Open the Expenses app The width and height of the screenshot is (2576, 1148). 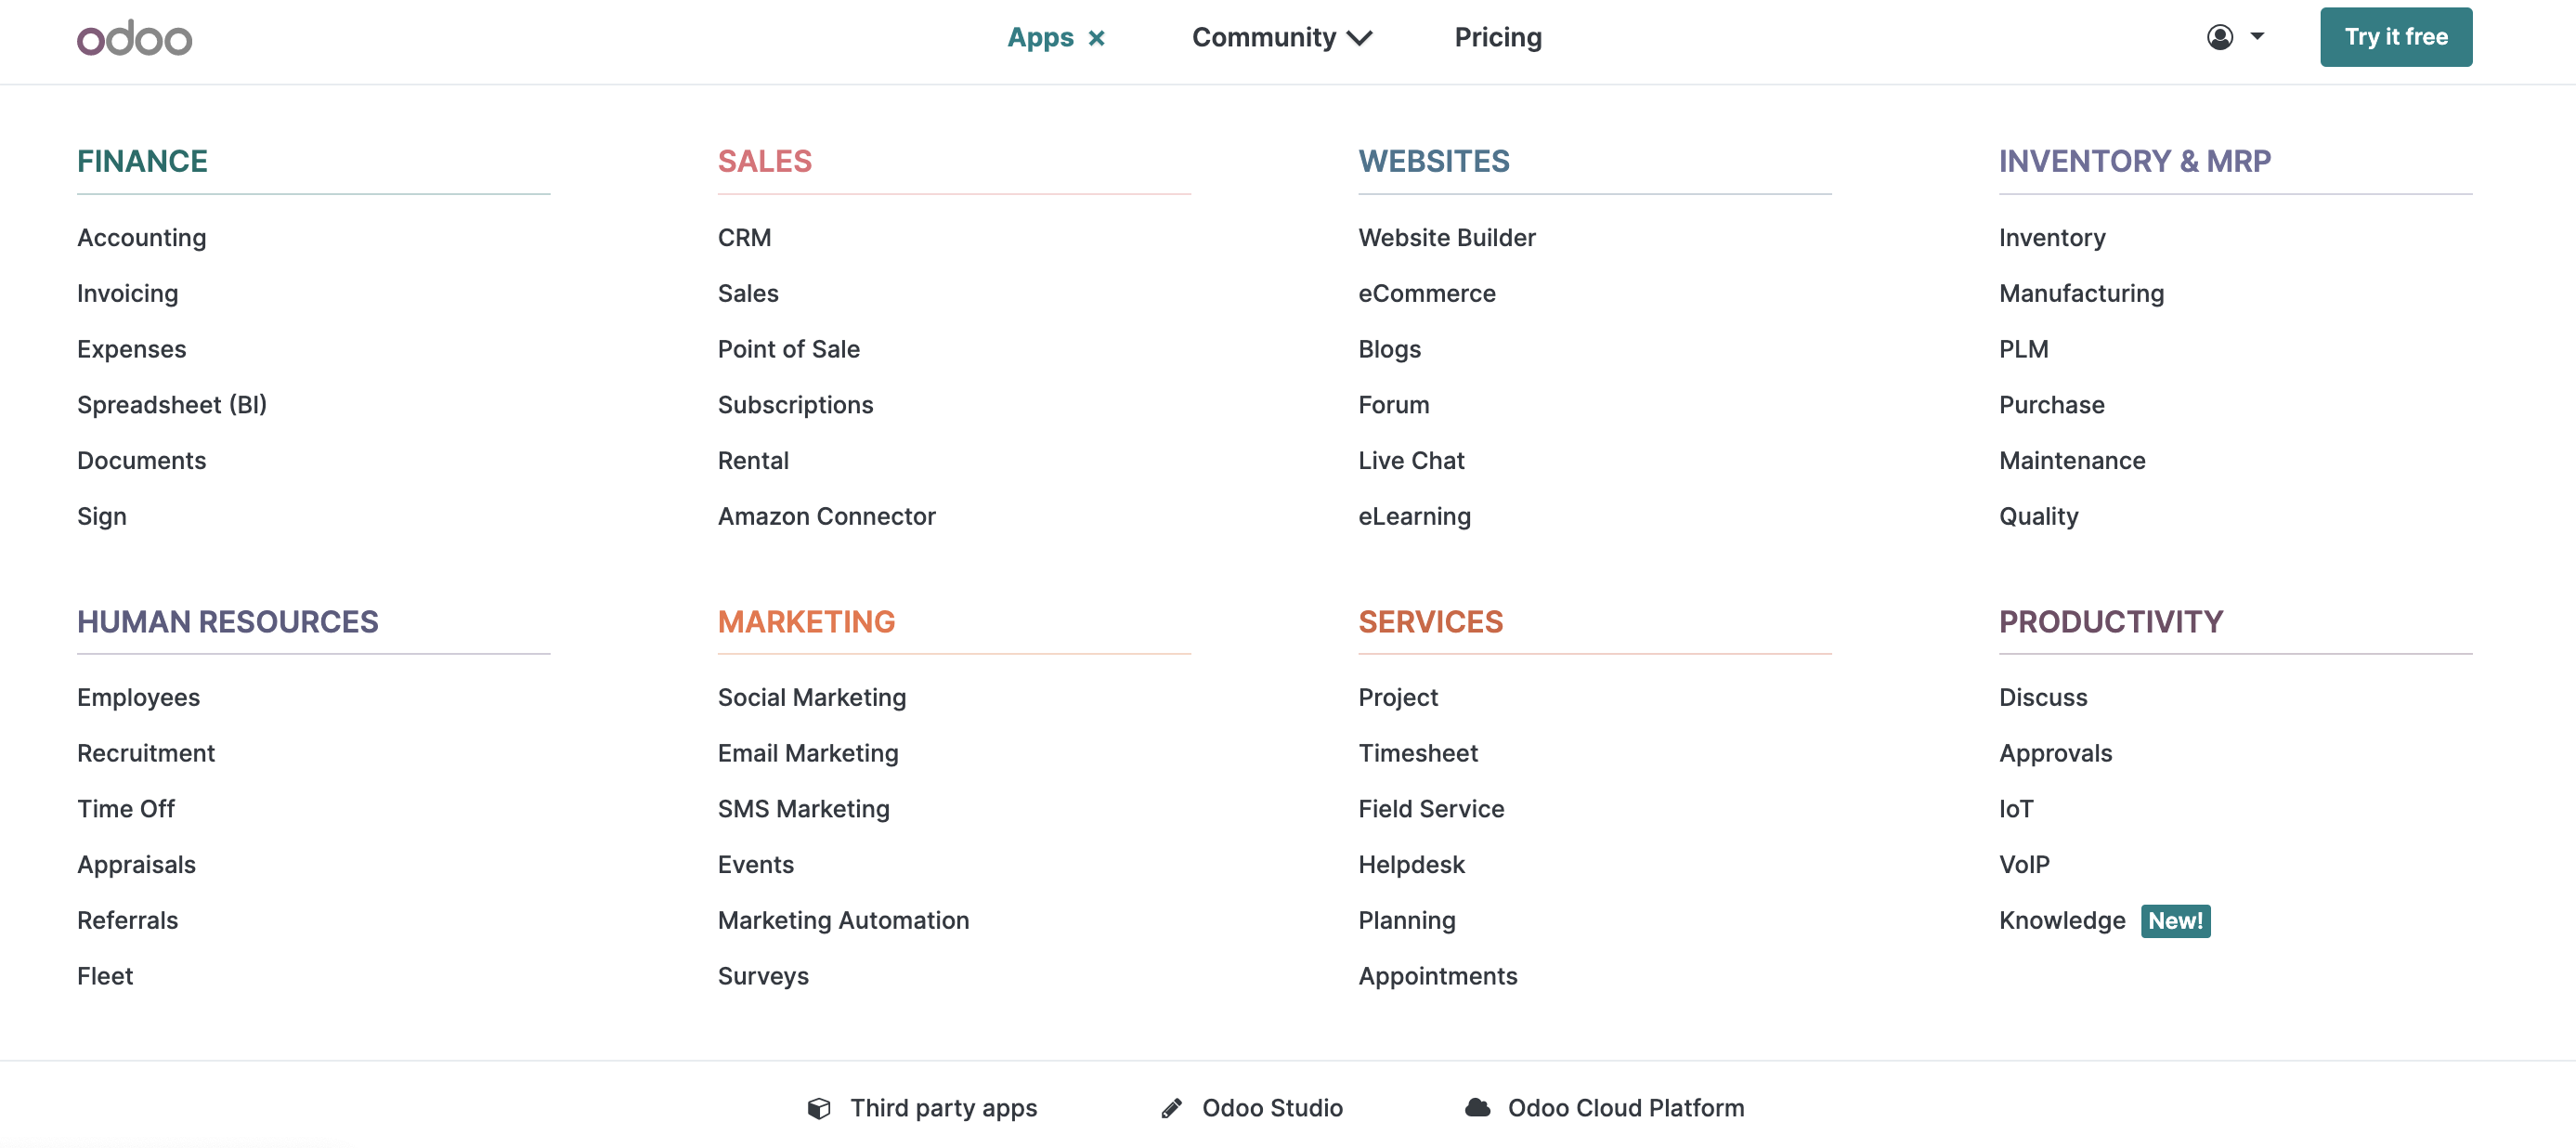pyautogui.click(x=132, y=350)
